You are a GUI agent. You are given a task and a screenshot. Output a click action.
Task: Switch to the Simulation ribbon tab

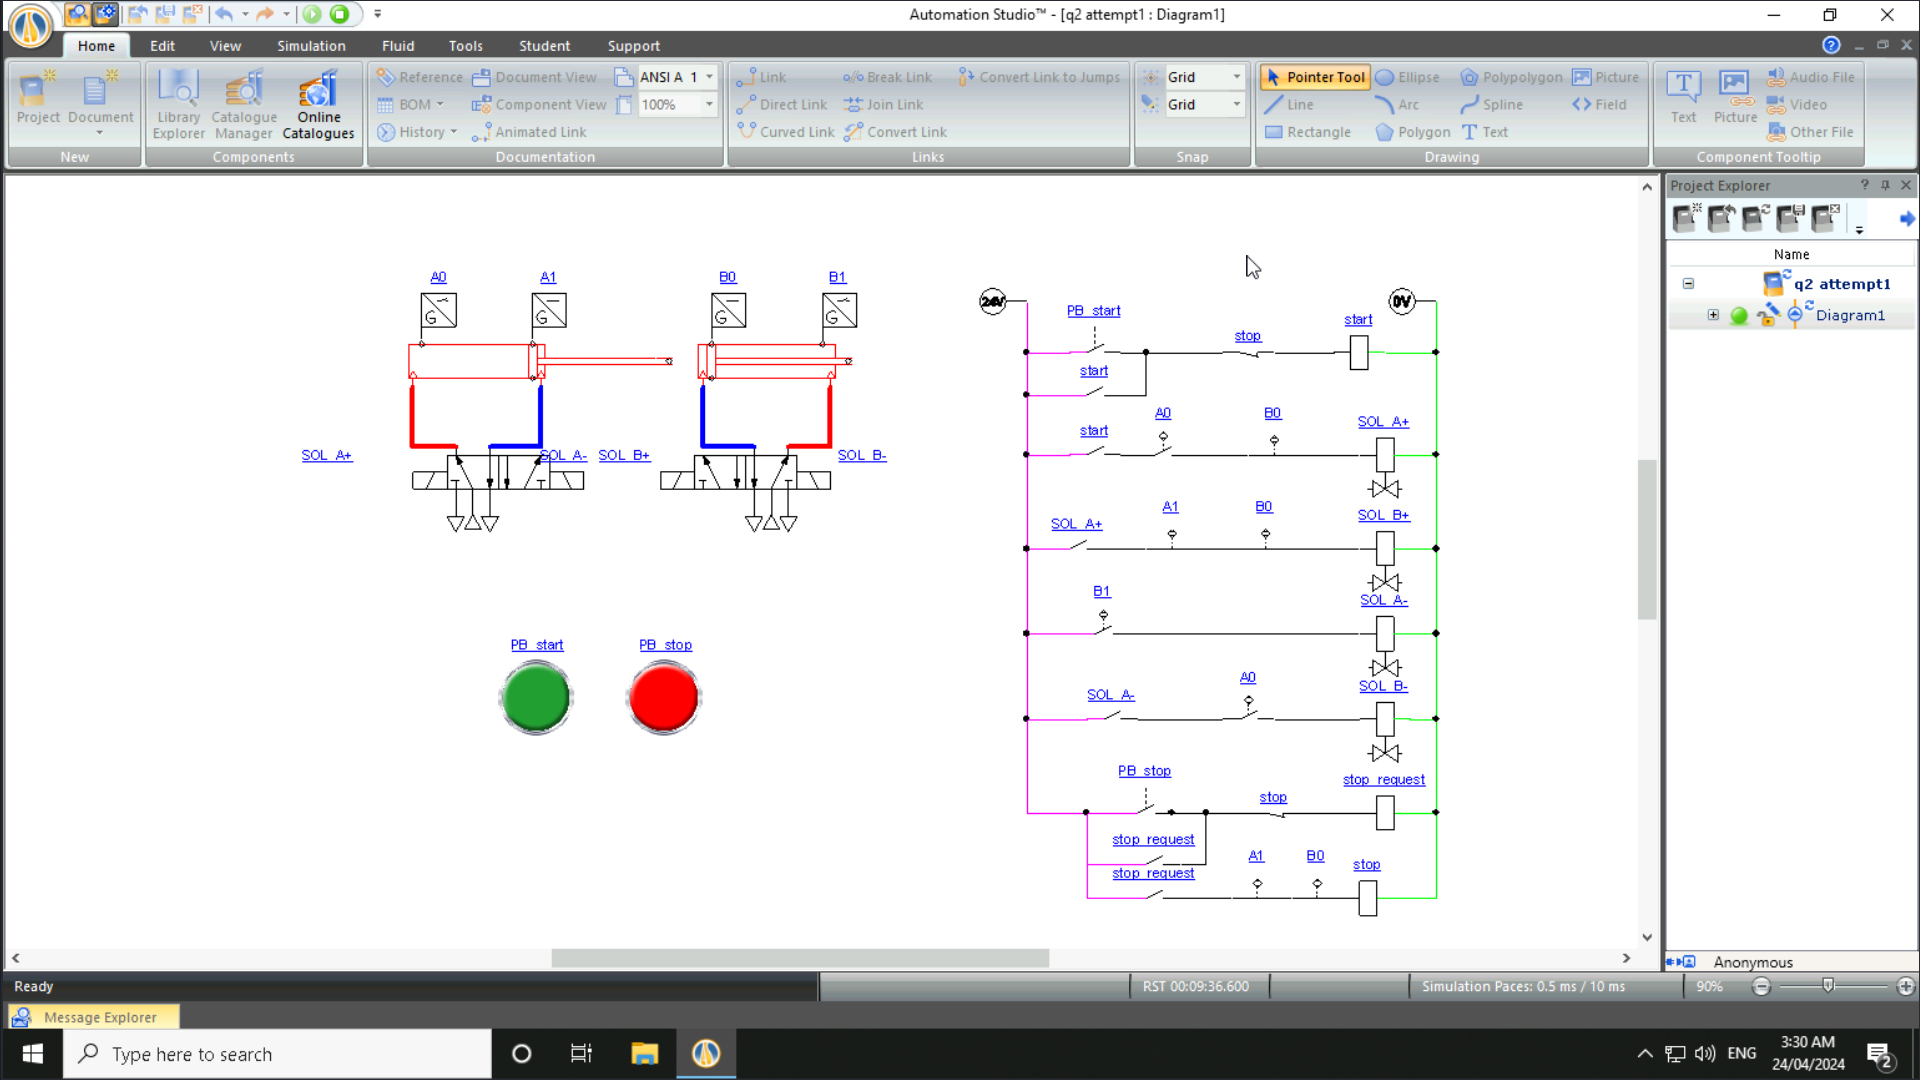click(311, 45)
